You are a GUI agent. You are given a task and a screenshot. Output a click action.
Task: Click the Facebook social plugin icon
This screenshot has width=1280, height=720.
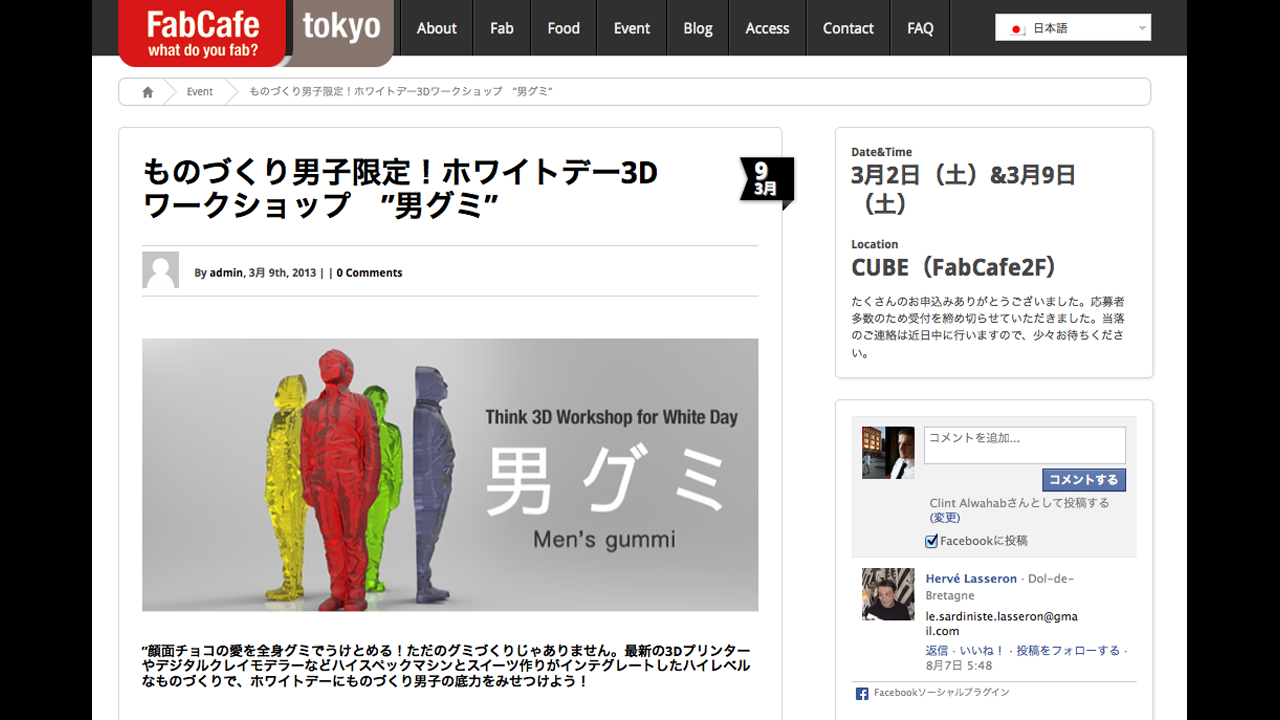pyautogui.click(x=861, y=693)
